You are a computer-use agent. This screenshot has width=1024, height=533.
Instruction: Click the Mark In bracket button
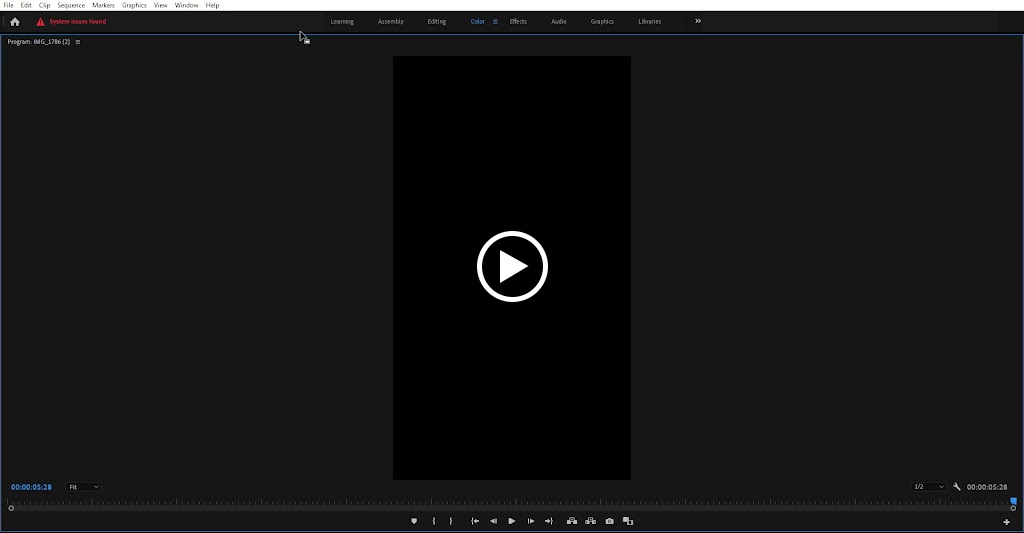[433, 521]
